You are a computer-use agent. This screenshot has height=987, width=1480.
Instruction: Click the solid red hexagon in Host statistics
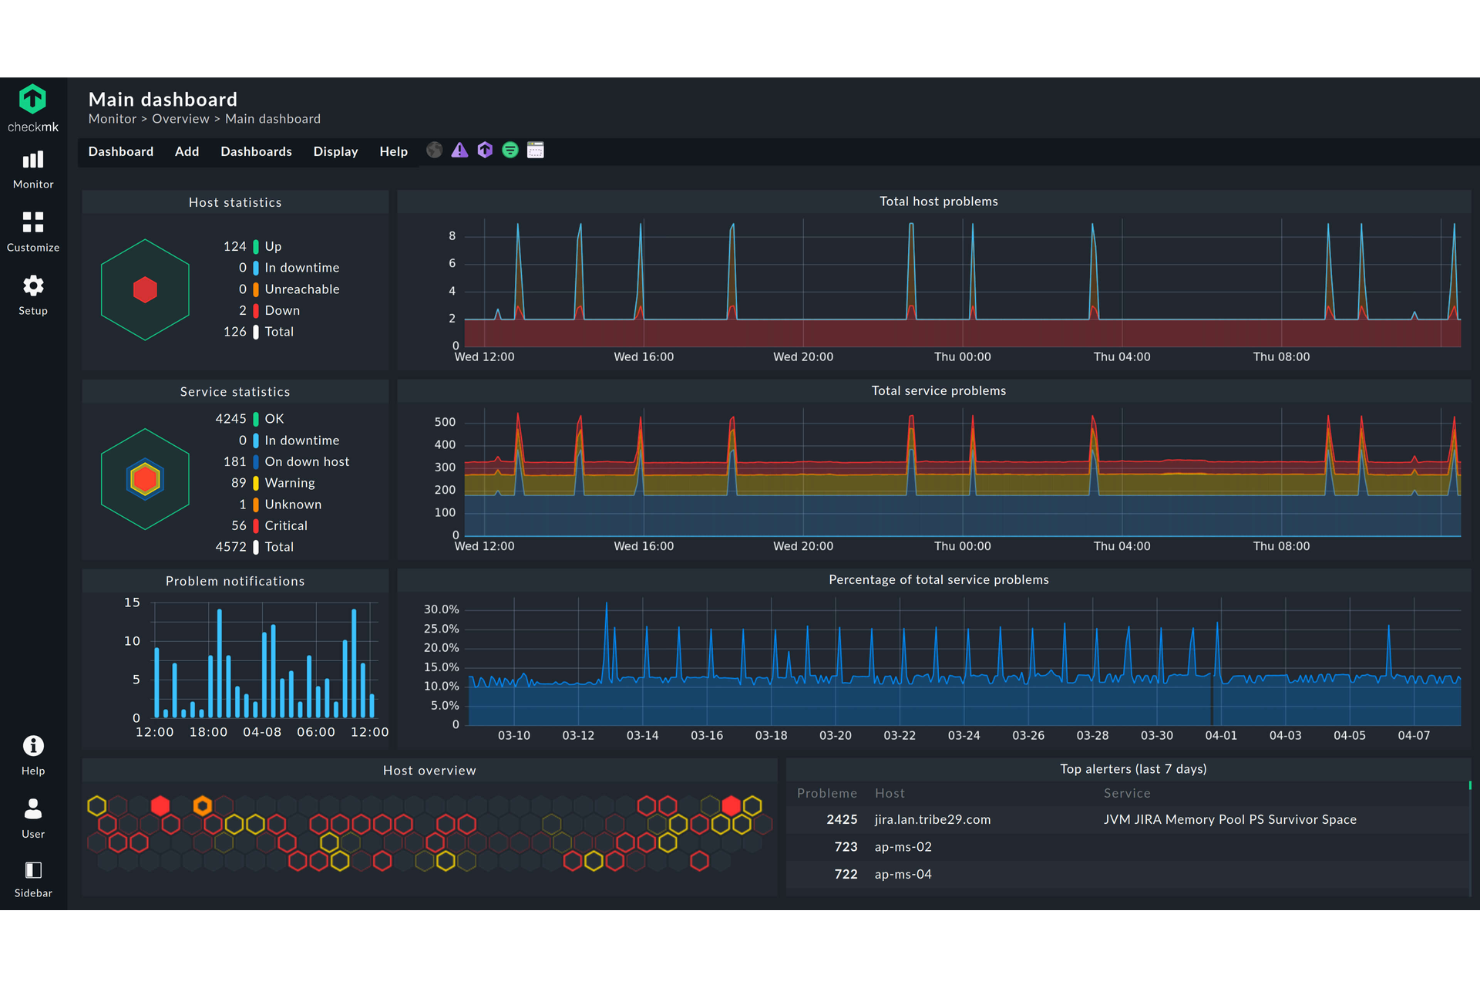[x=145, y=290]
